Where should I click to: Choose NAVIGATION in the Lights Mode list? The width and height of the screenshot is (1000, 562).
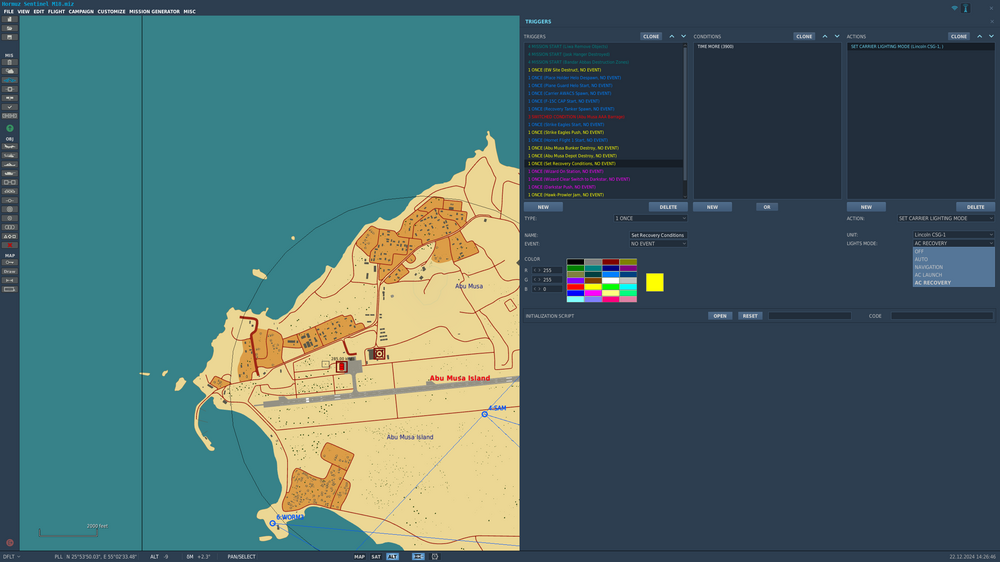point(928,267)
